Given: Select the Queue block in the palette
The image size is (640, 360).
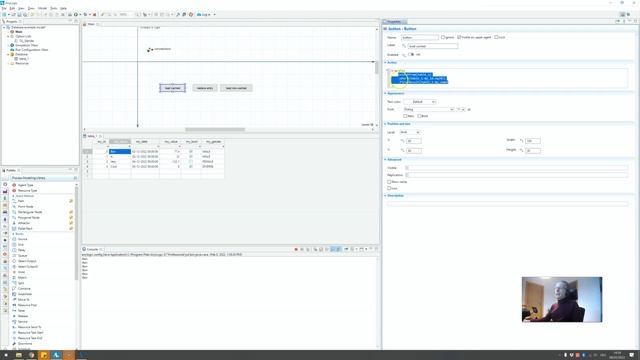Looking at the screenshot, I should point(22,256).
